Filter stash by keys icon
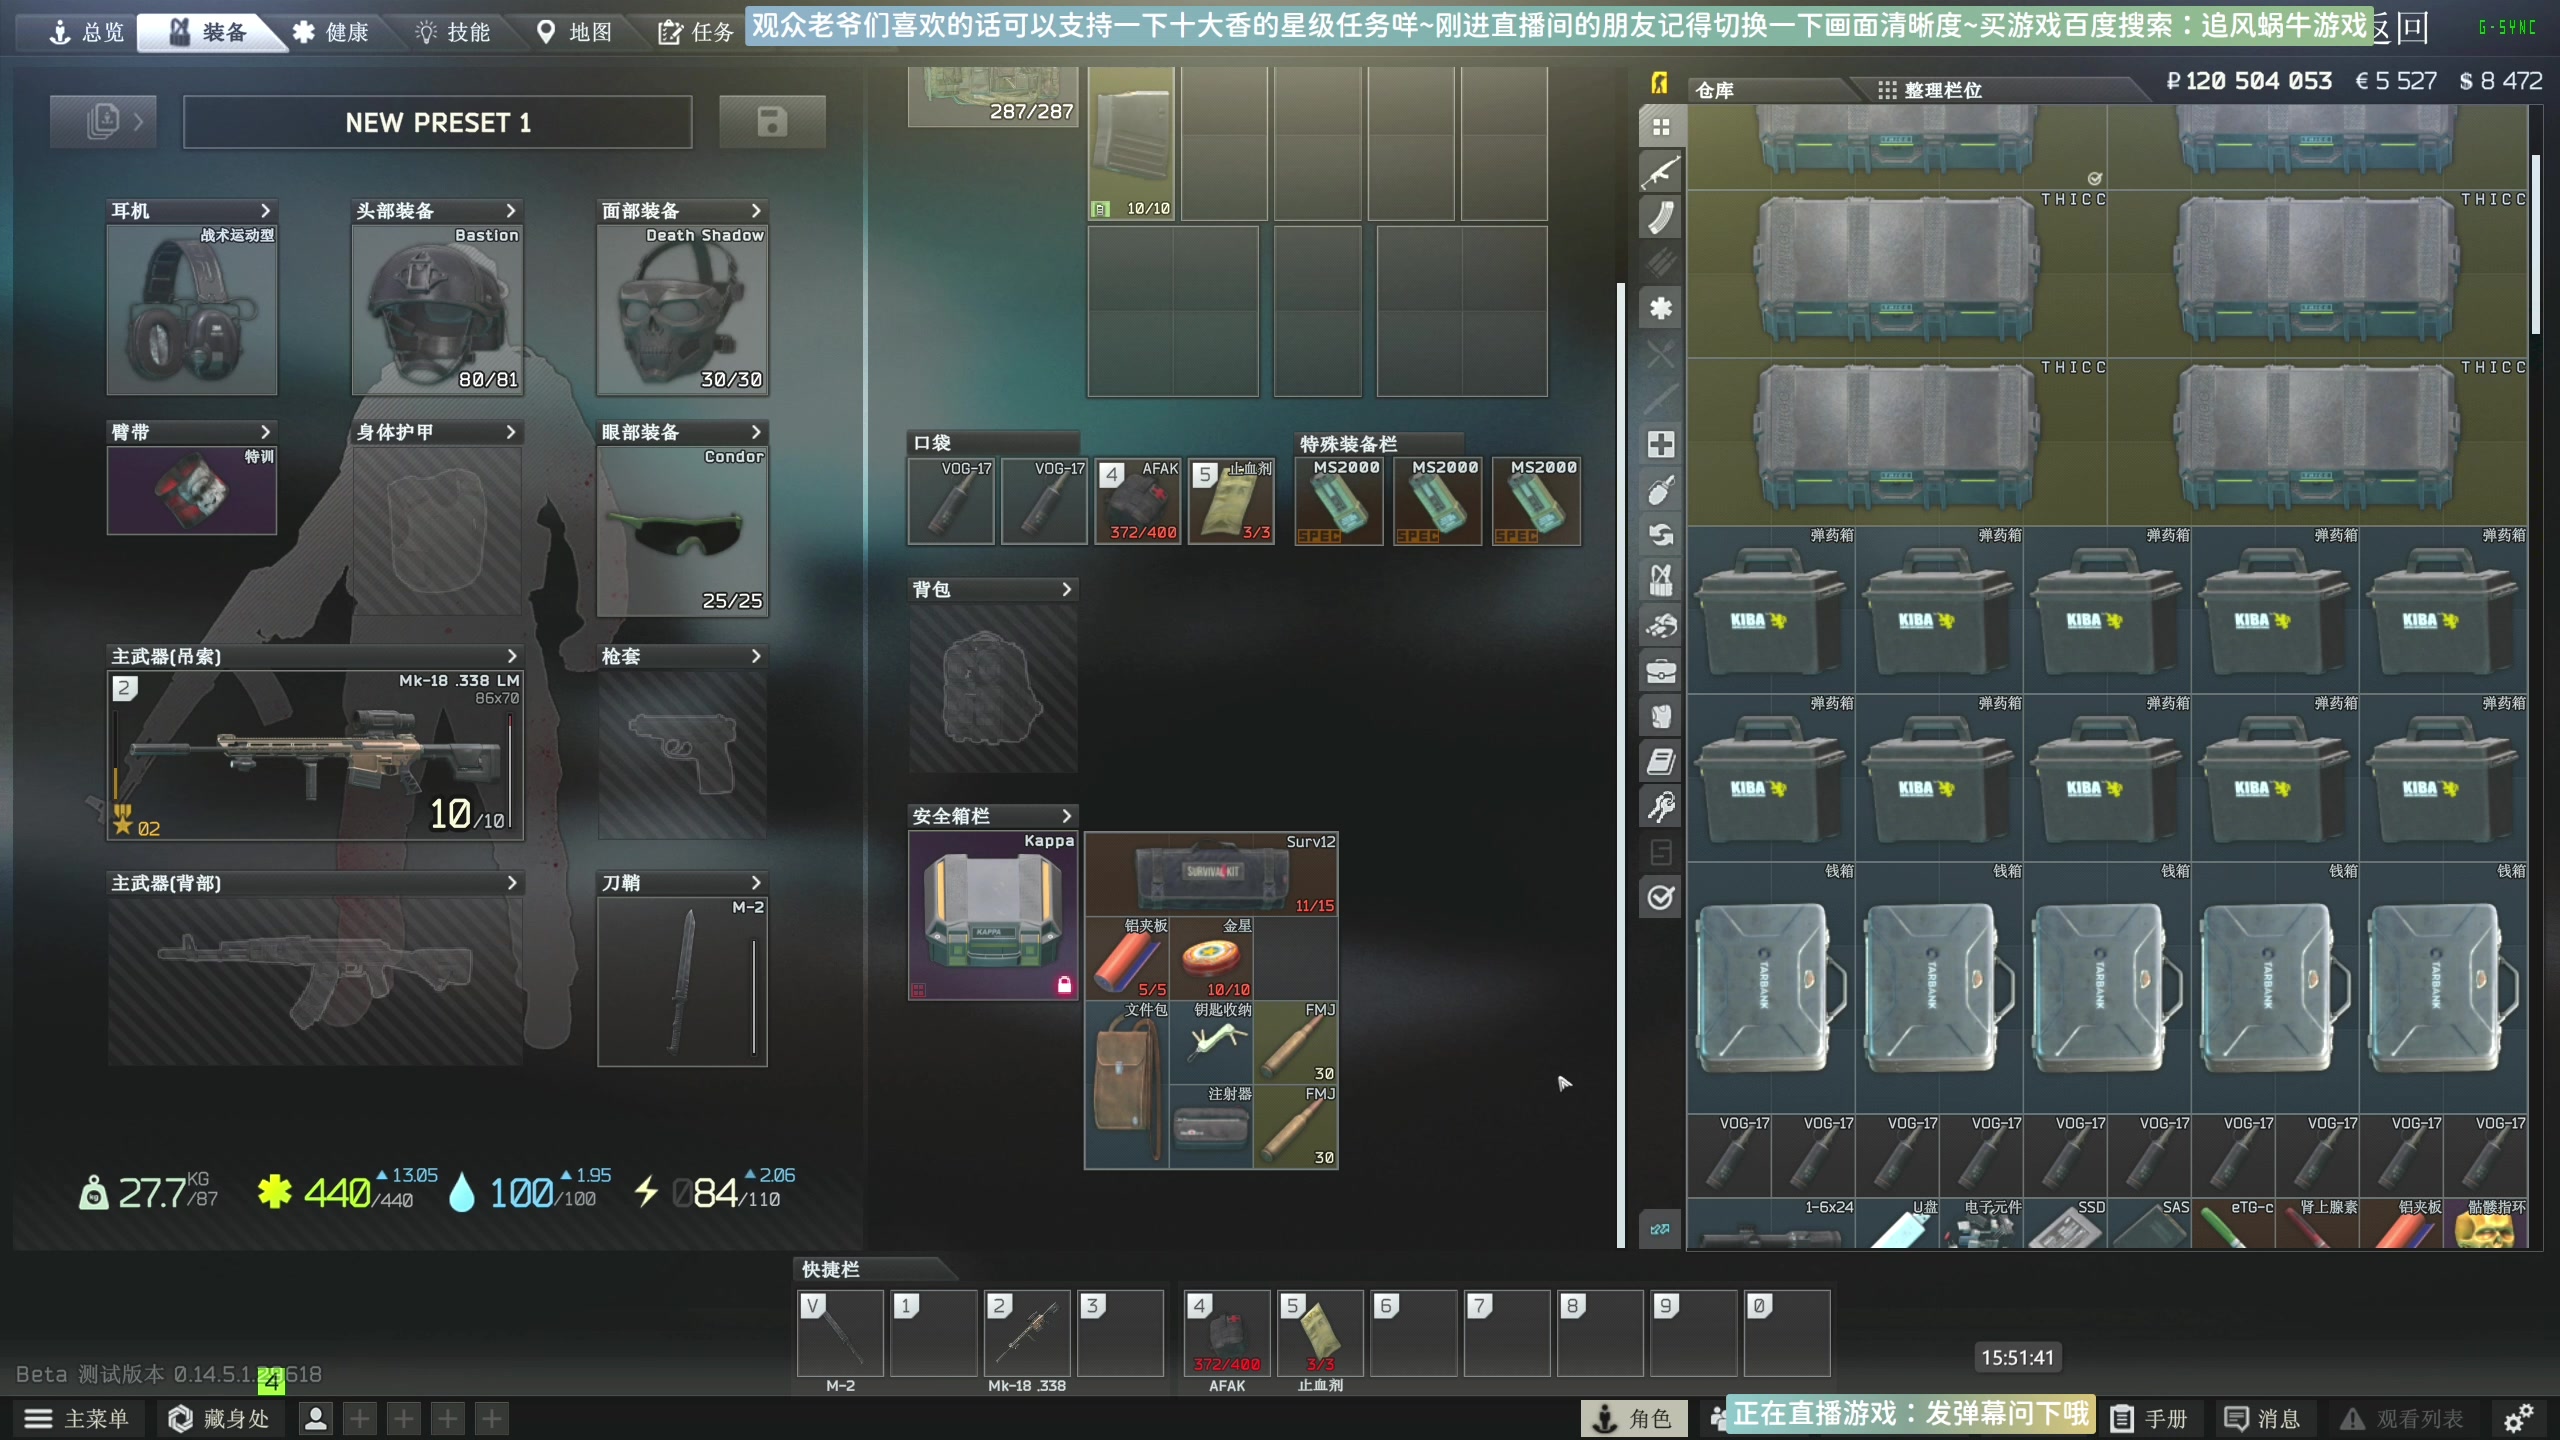This screenshot has height=1440, width=2560. pos(1661,807)
